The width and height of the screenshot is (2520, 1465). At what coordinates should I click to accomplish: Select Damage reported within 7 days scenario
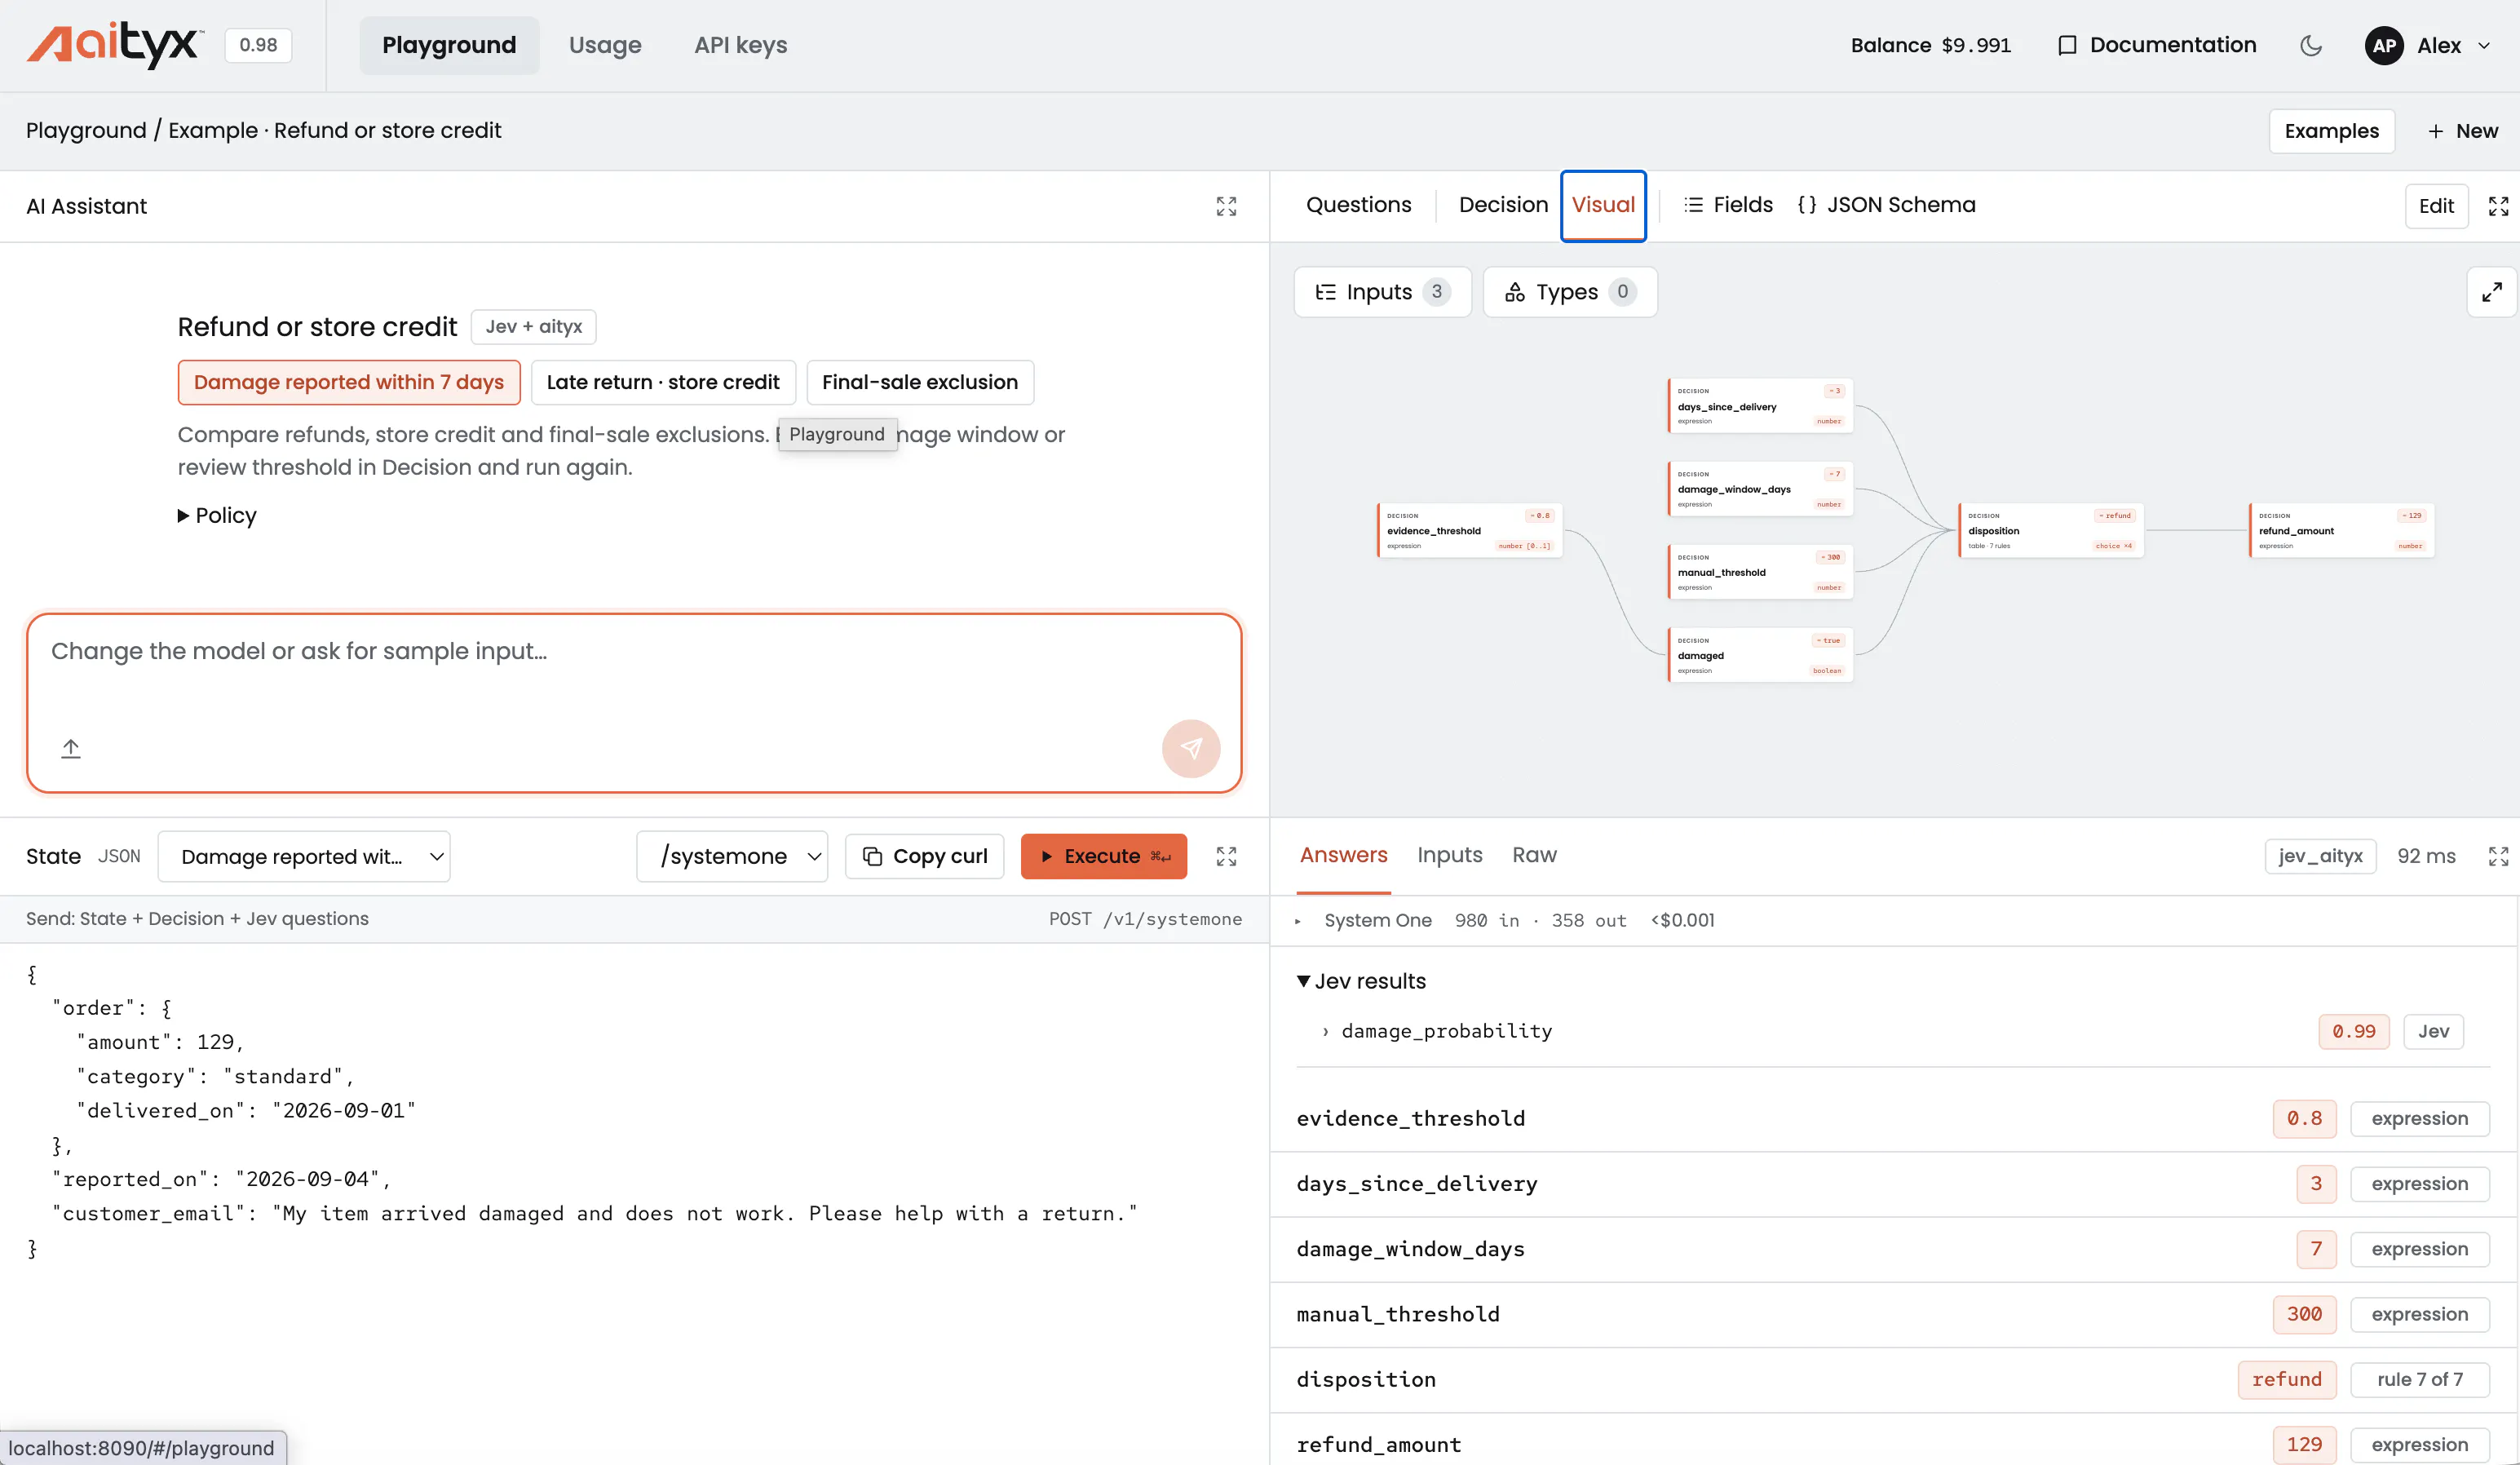[349, 382]
